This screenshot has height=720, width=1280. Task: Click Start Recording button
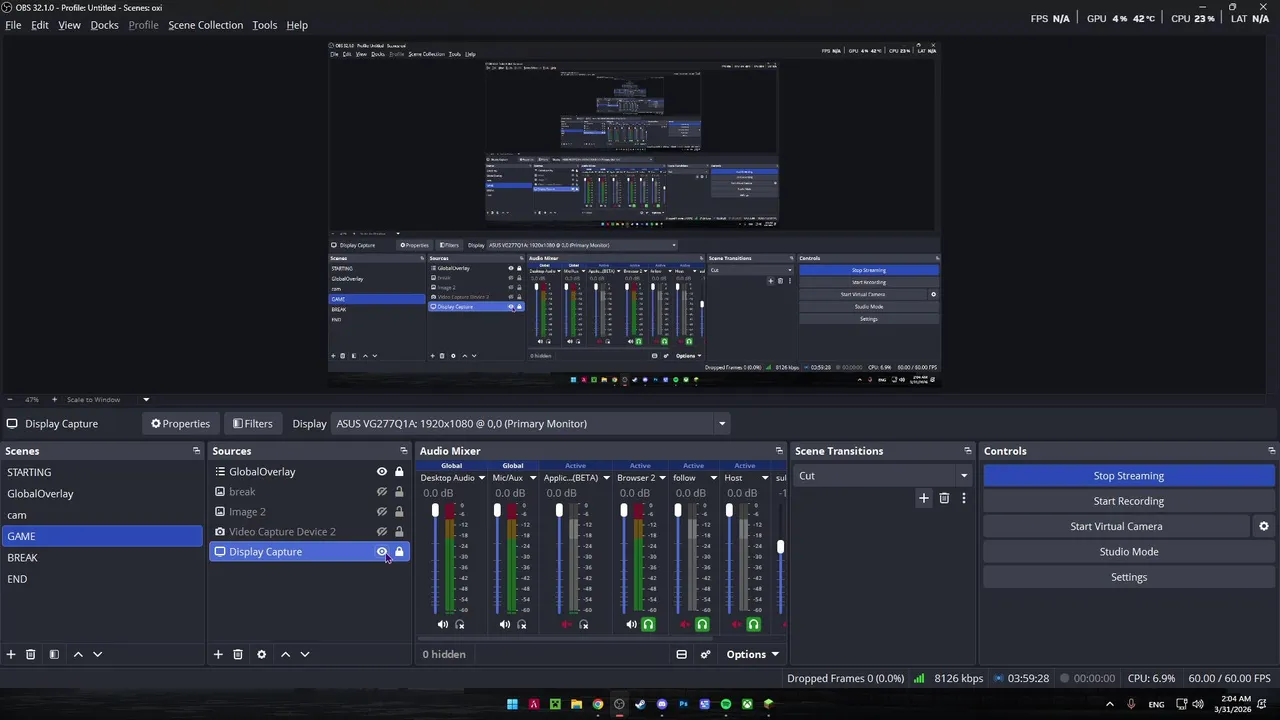(1128, 501)
